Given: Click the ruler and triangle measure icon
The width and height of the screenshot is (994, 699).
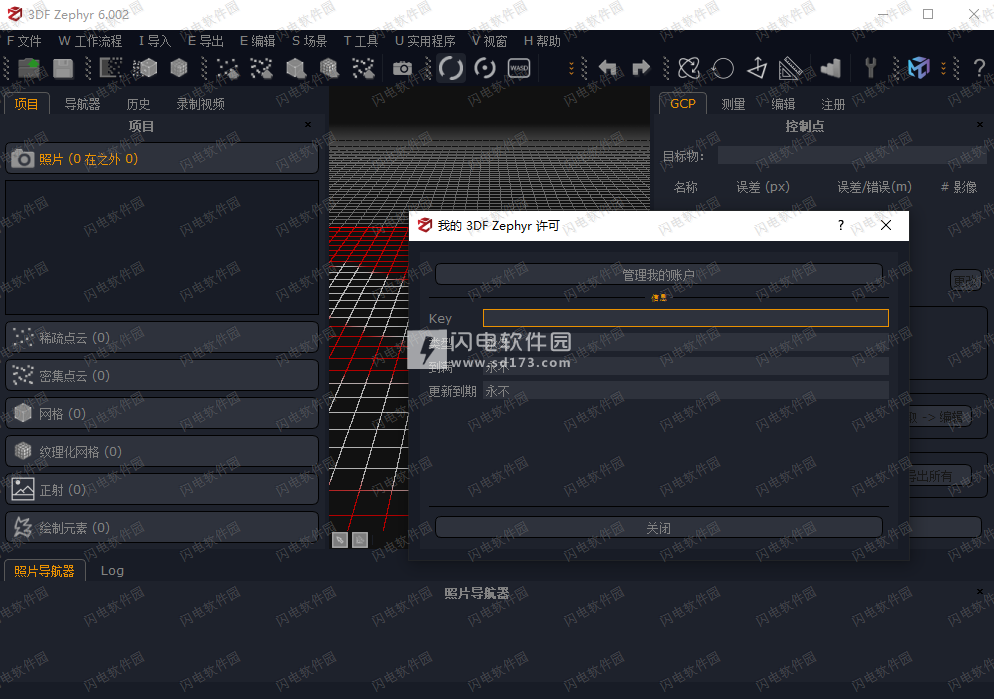Looking at the screenshot, I should pos(791,68).
